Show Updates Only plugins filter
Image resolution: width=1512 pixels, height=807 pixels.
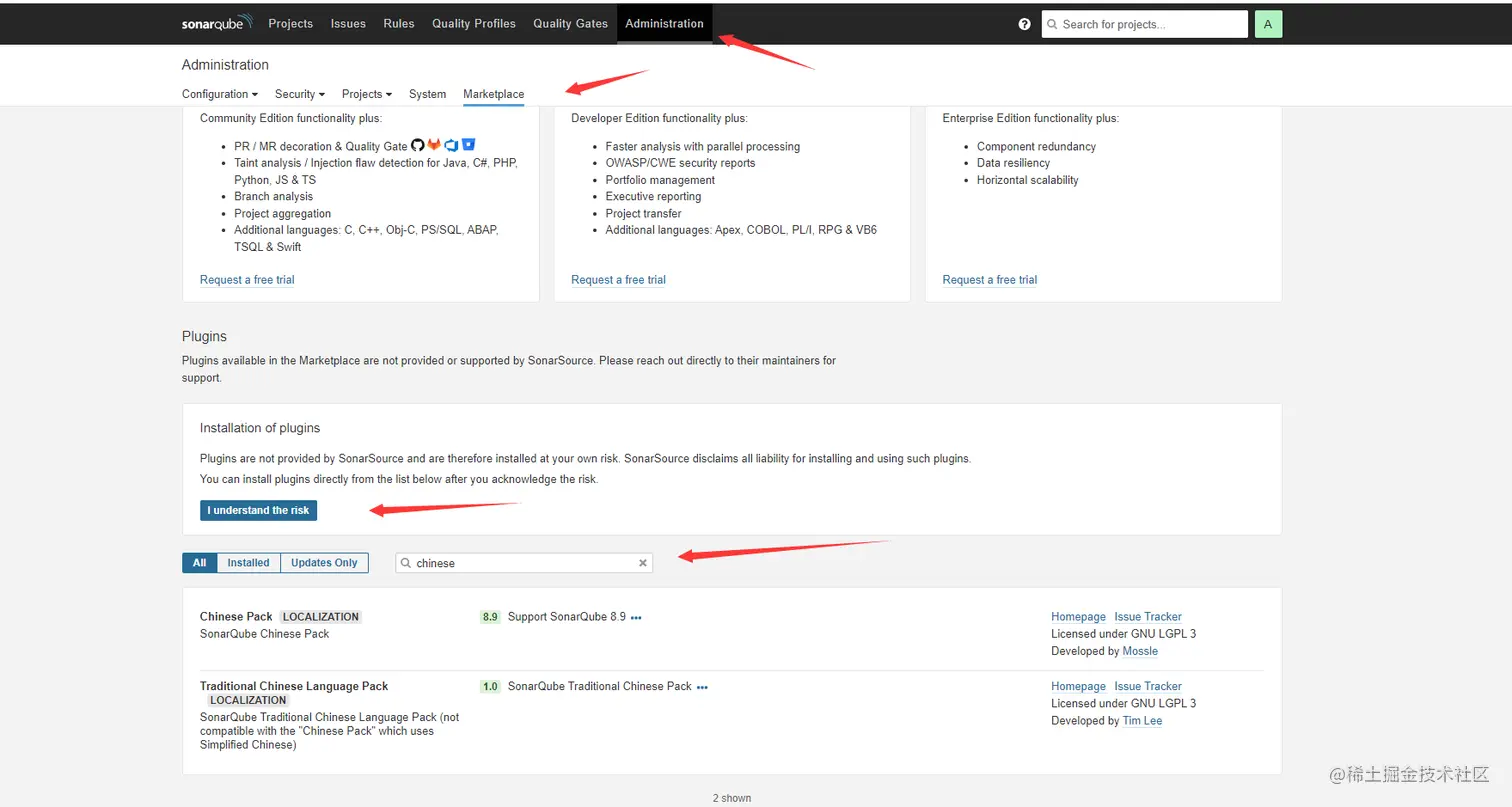point(324,563)
